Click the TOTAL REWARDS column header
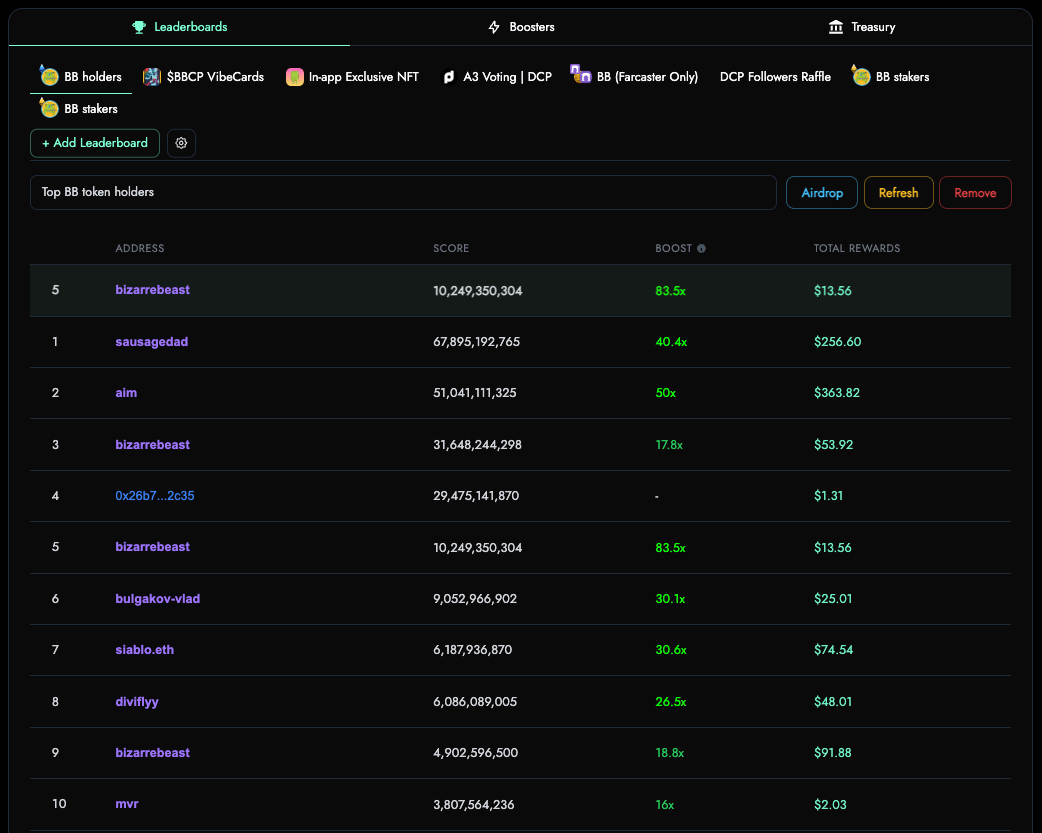1042x833 pixels. coord(857,249)
